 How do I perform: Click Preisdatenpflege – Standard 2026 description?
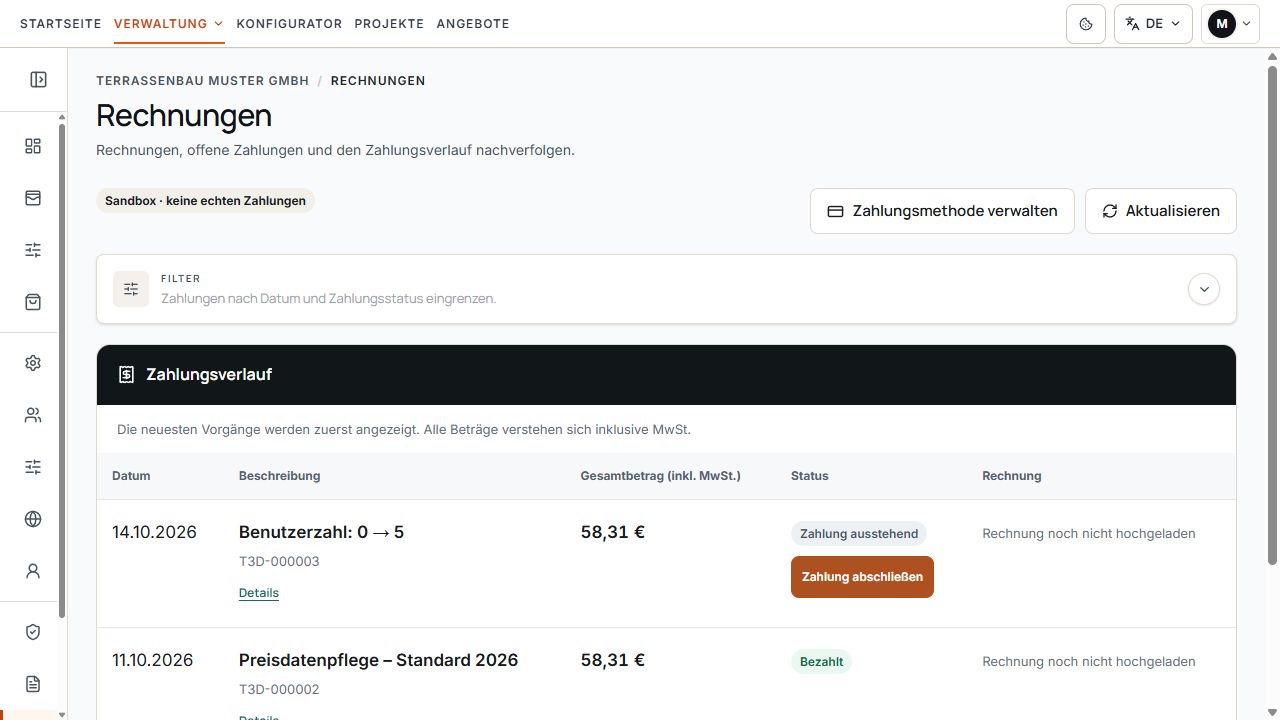(x=379, y=660)
